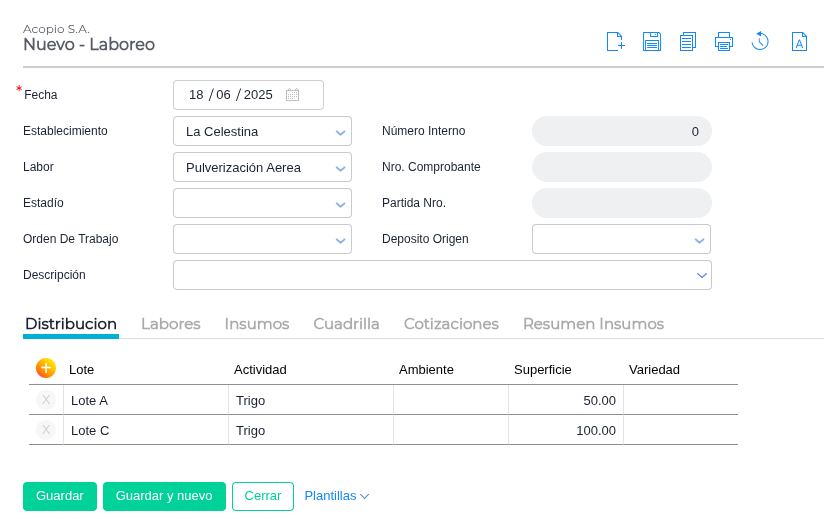
Task: Open the Labor dropdown list
Action: coord(340,168)
